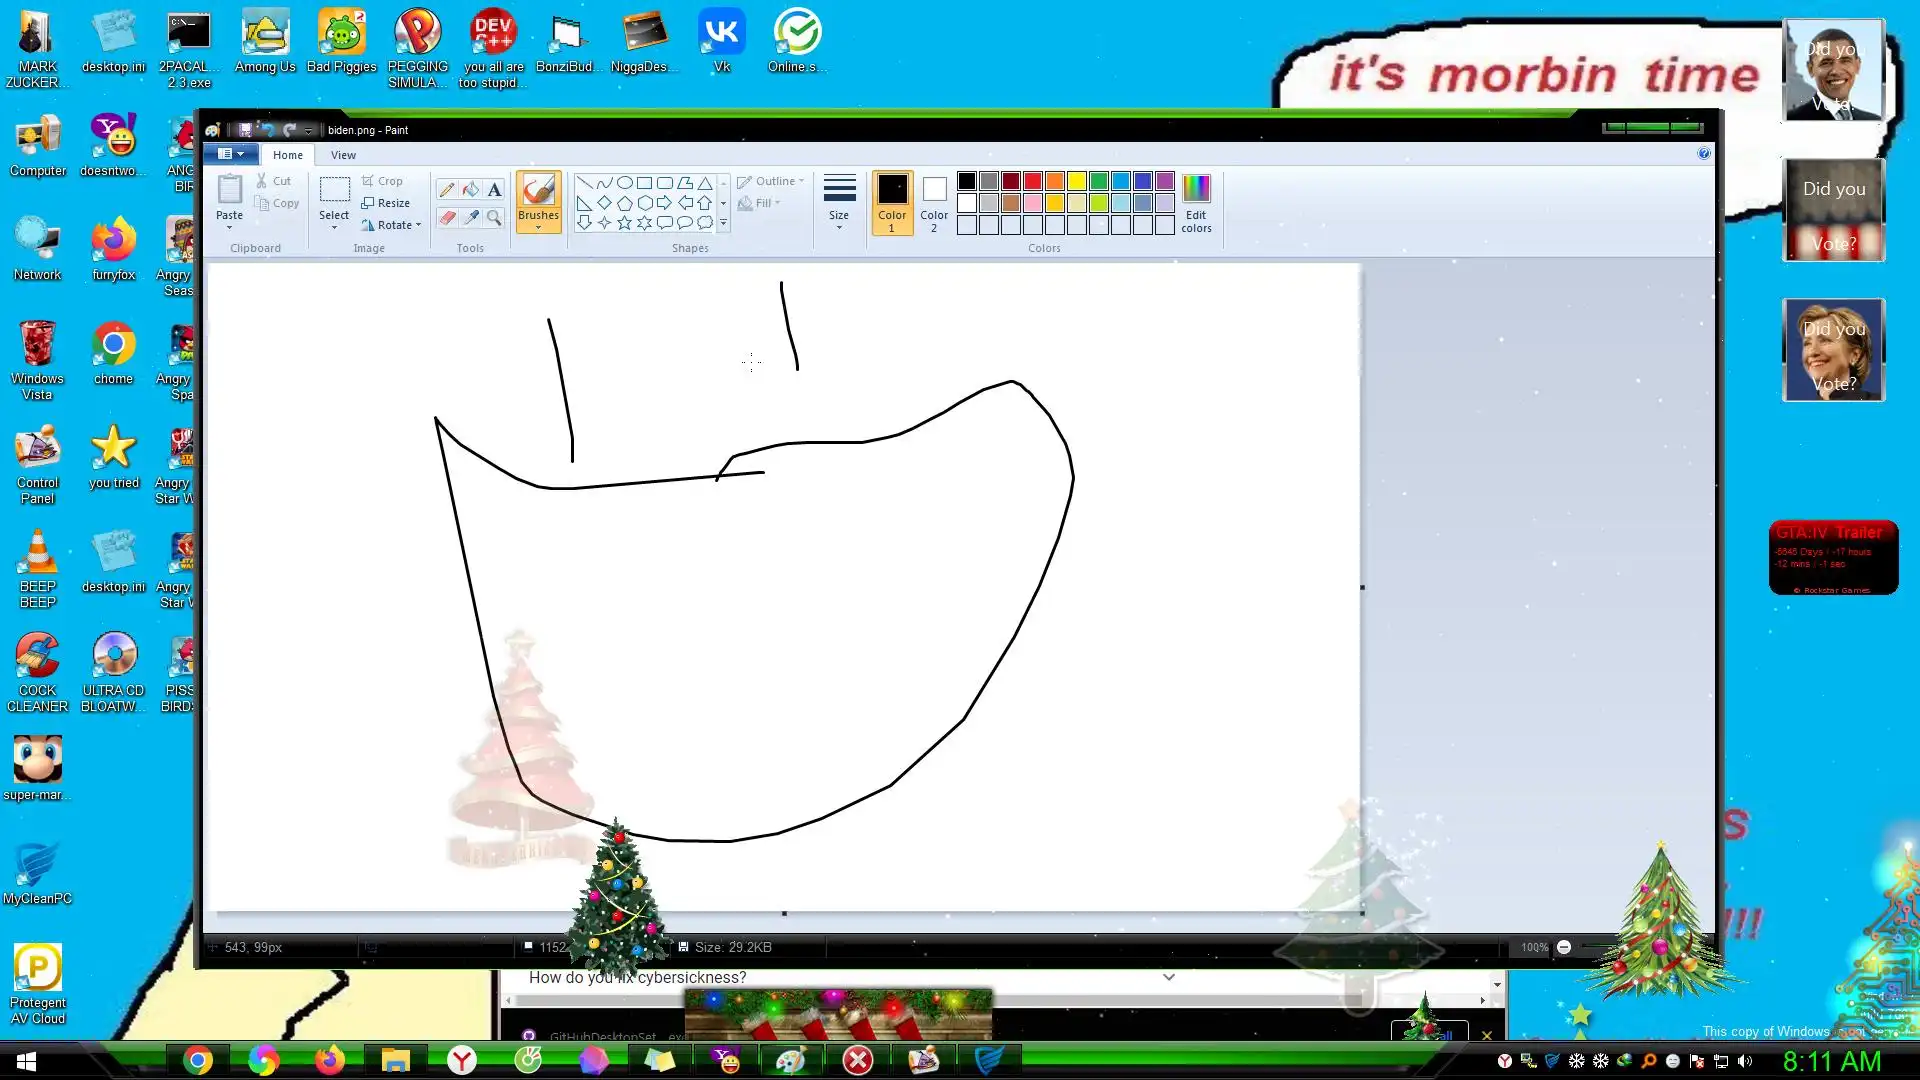Switch to the View ribbon tab
This screenshot has height=1080, width=1920.
pos(343,155)
